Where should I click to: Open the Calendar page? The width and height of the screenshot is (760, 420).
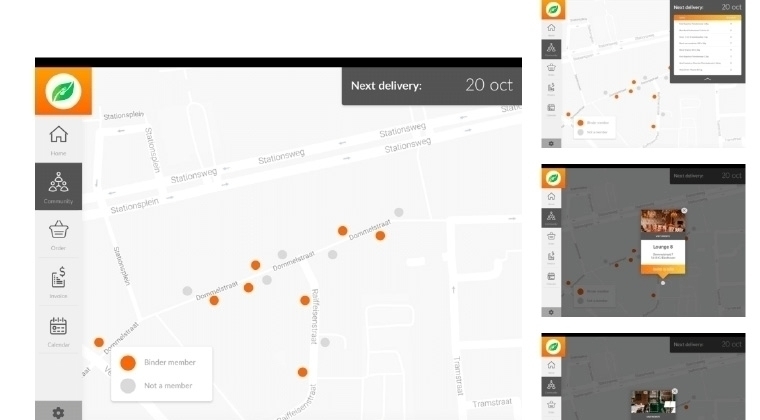tap(59, 329)
